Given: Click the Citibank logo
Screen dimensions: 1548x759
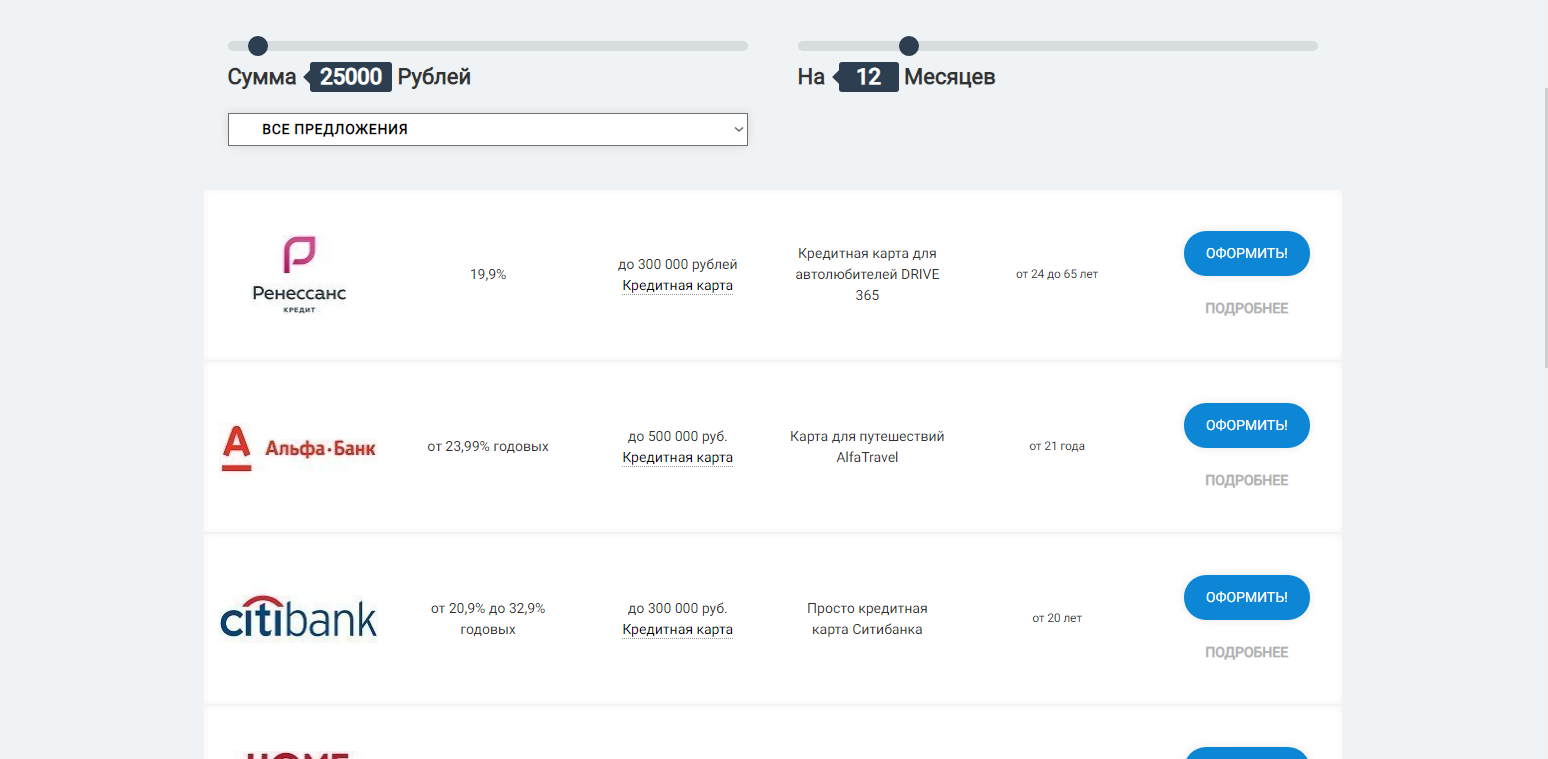Looking at the screenshot, I should (x=299, y=618).
